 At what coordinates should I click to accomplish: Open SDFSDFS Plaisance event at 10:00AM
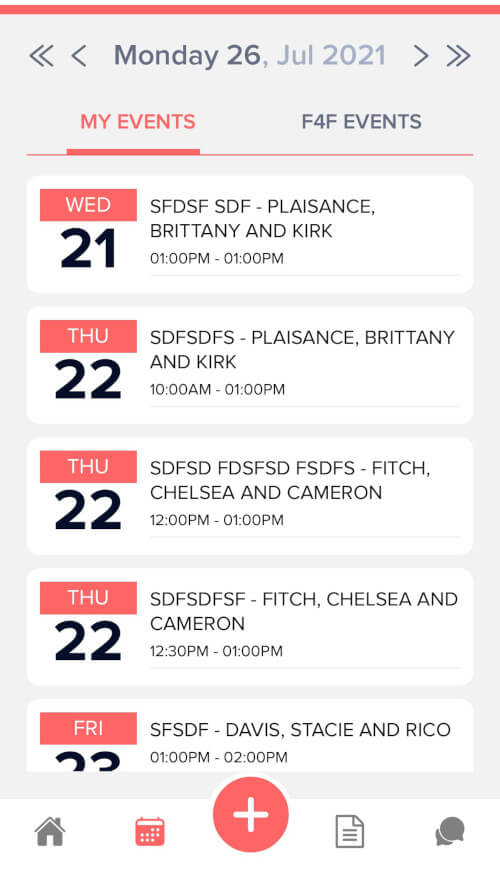(250, 365)
